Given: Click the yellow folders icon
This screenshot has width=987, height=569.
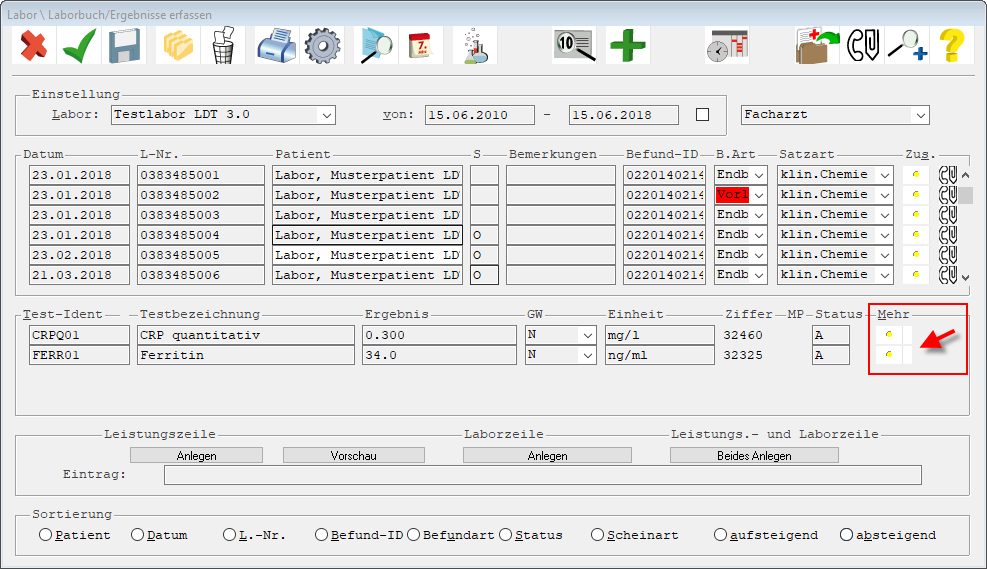Looking at the screenshot, I should coord(178,45).
